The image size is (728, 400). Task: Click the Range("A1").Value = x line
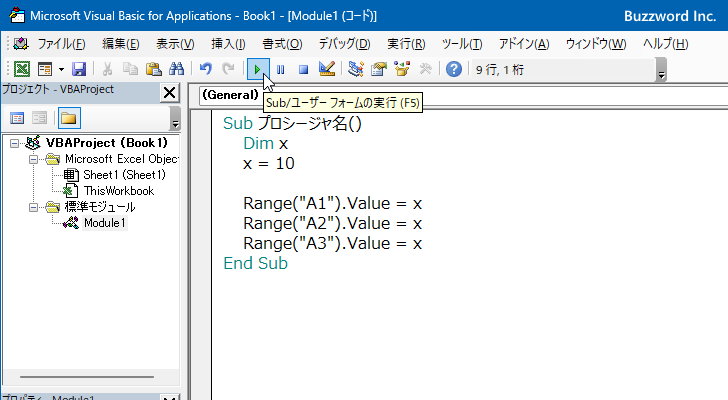pyautogui.click(x=332, y=203)
